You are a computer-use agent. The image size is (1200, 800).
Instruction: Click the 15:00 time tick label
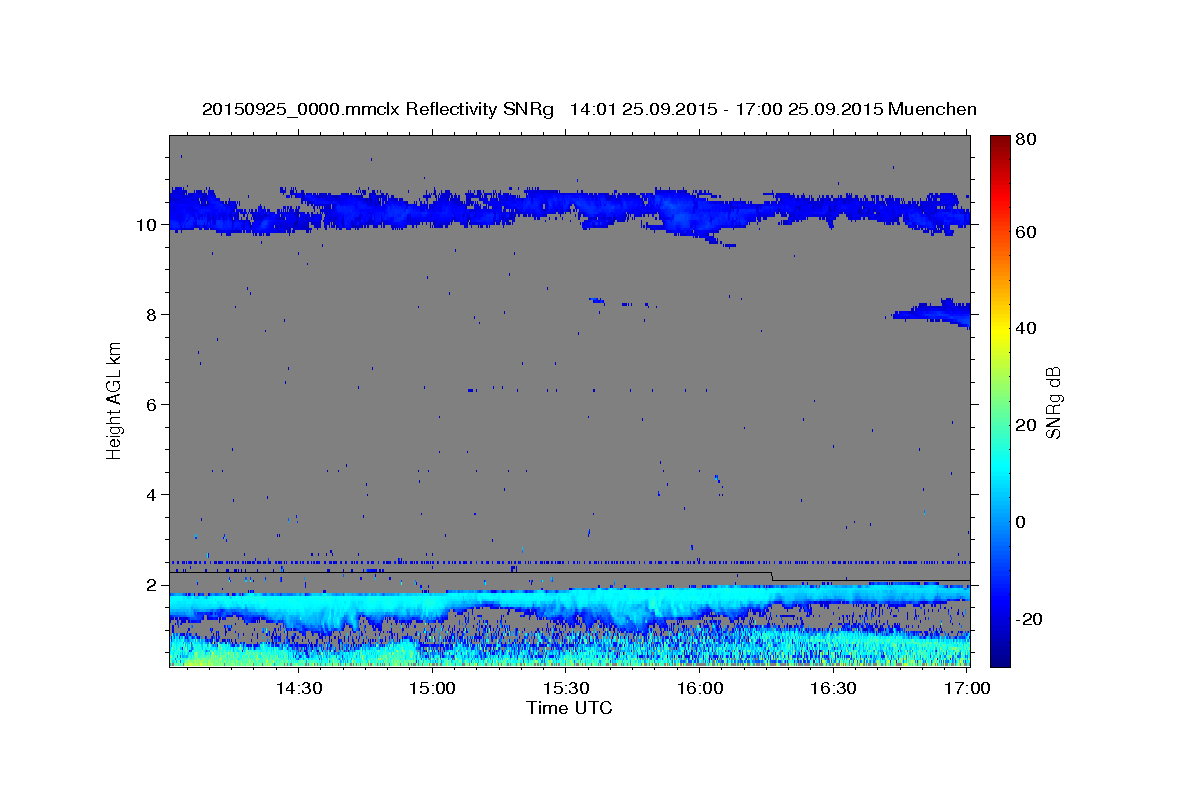[432, 688]
